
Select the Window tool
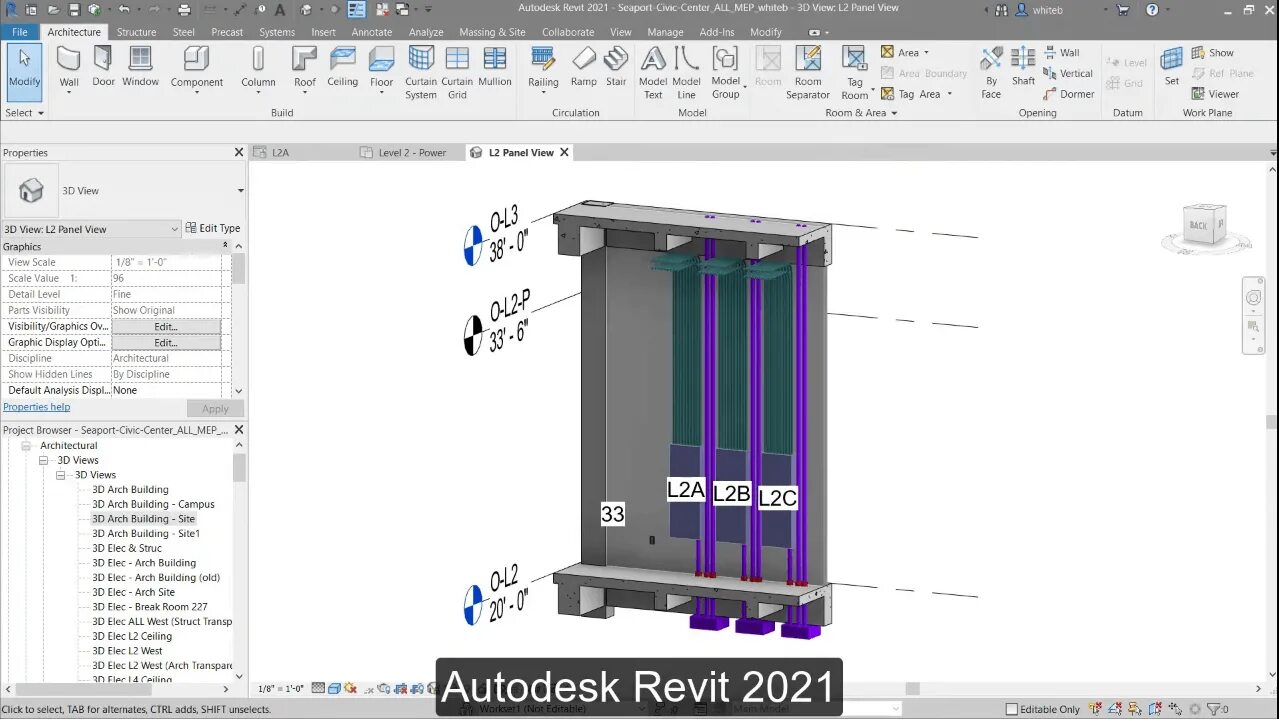click(141, 66)
